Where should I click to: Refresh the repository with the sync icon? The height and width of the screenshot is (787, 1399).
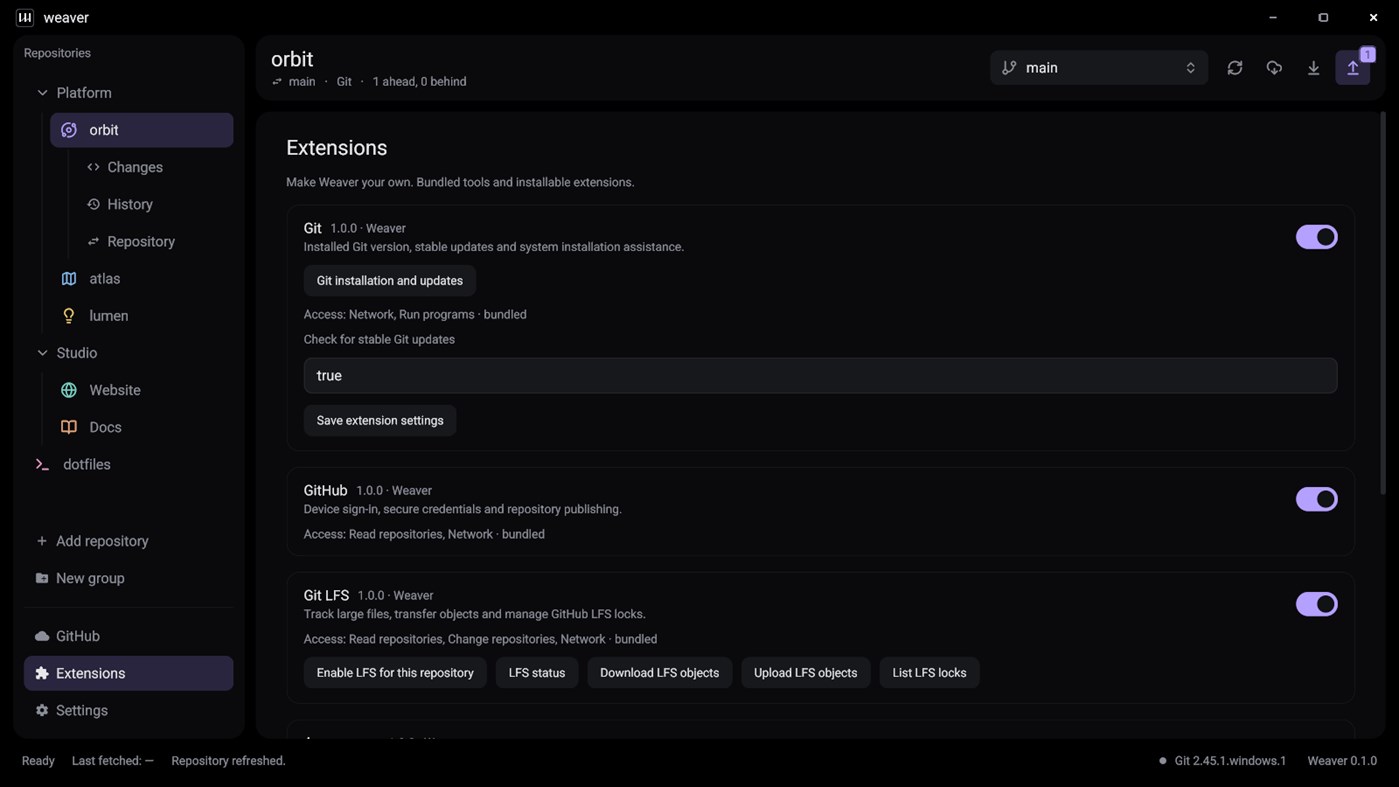tap(1235, 68)
